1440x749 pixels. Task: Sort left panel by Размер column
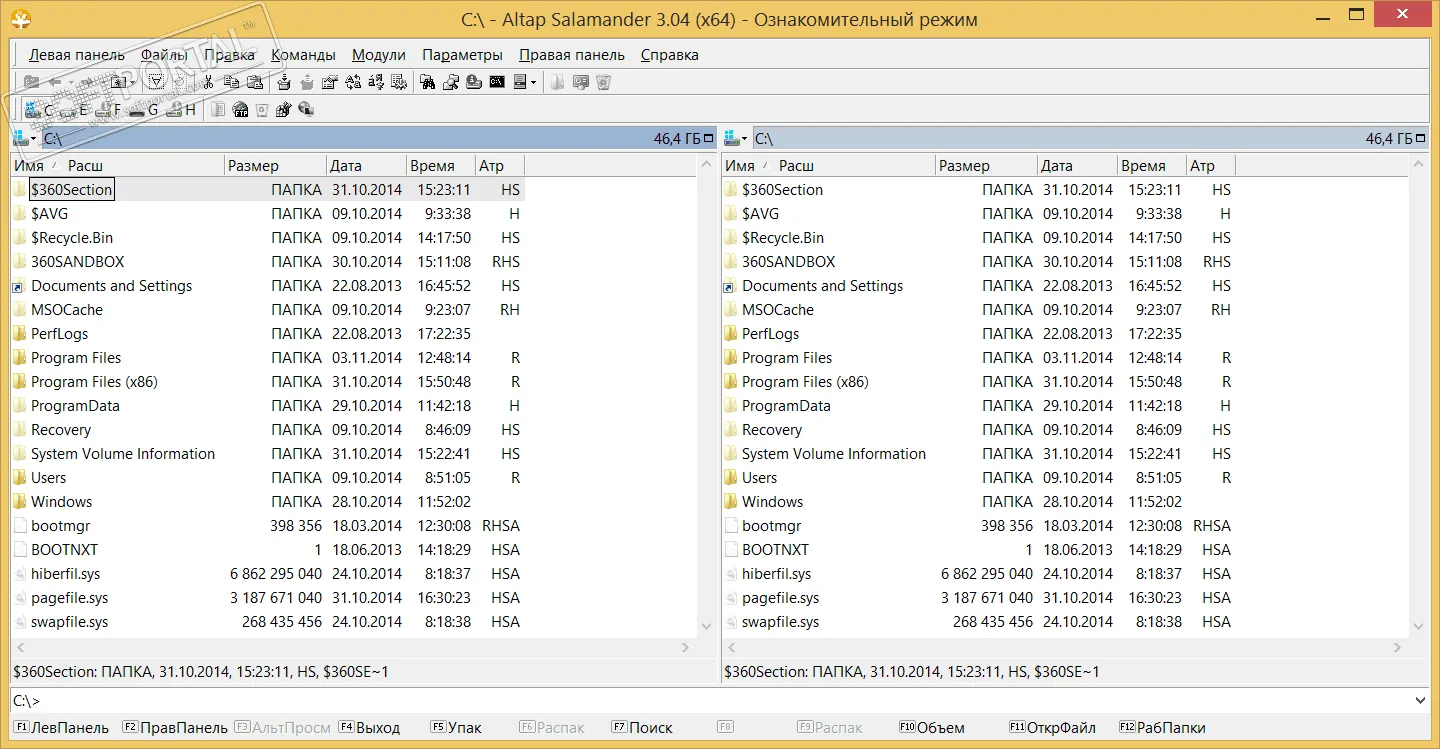pyautogui.click(x=276, y=165)
